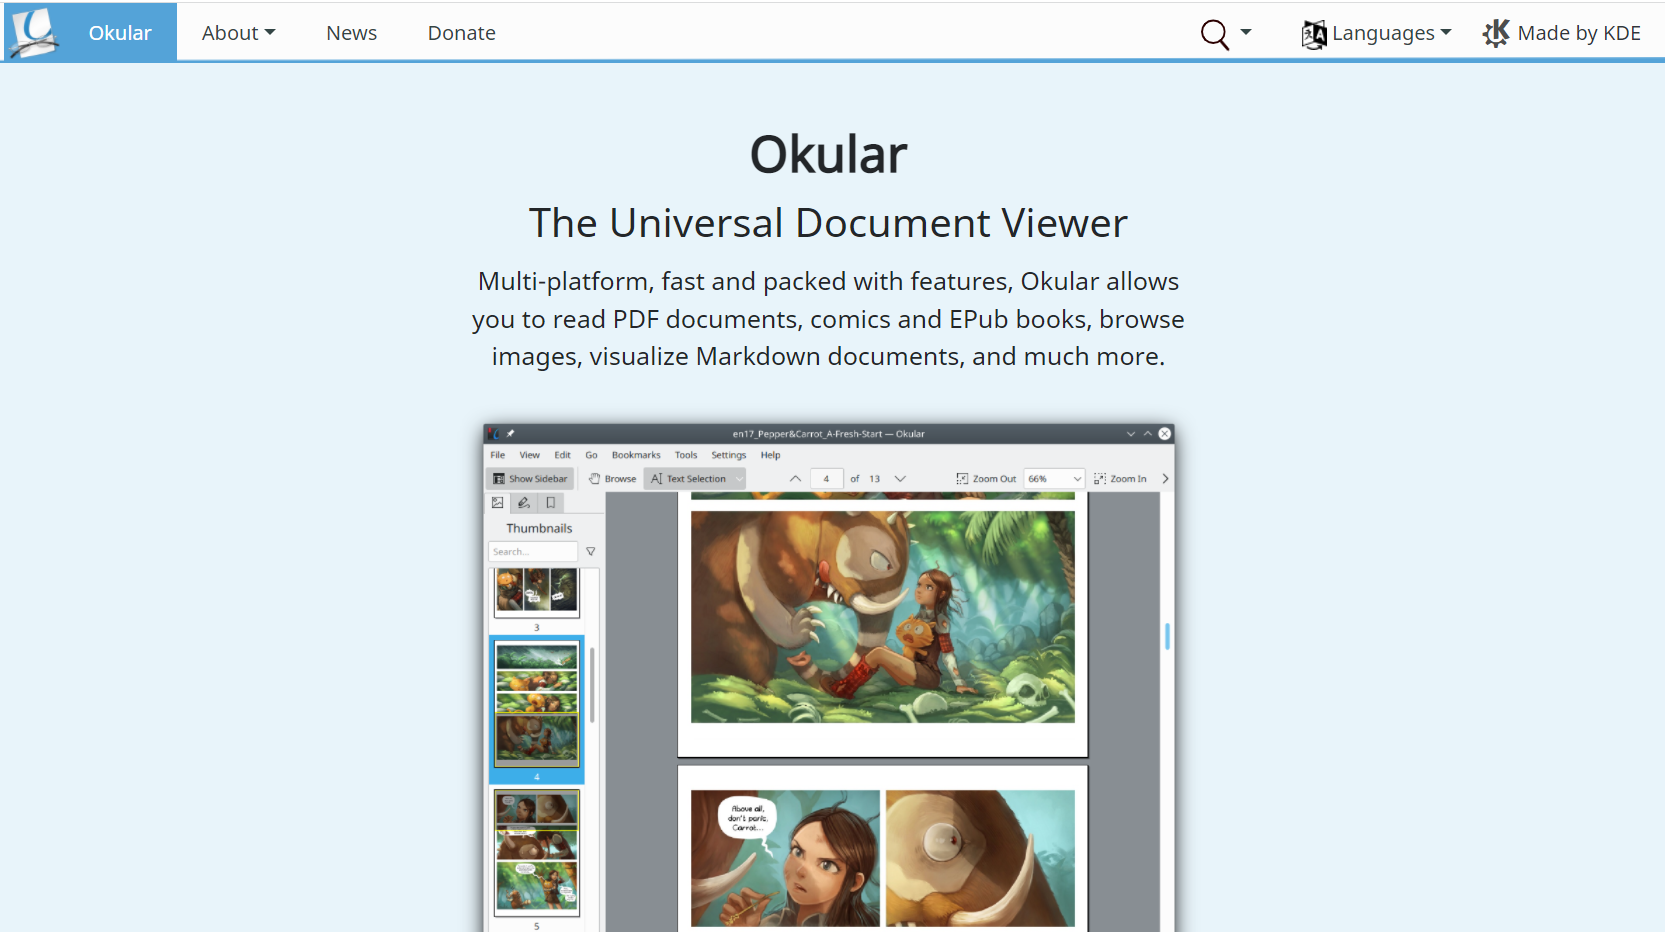The image size is (1665, 932).
Task: Click the window maximize chevron icon
Action: tap(1148, 434)
